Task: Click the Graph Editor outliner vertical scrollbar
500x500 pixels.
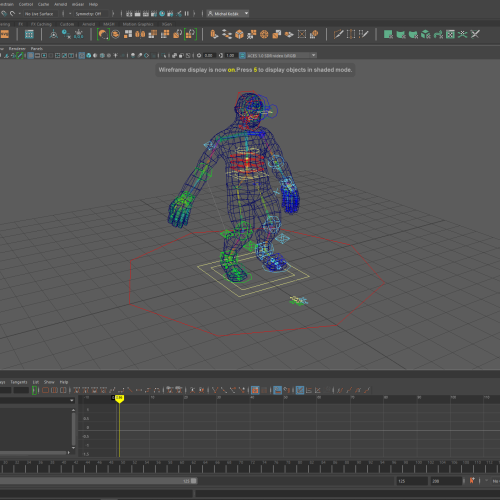Action: 73,429
